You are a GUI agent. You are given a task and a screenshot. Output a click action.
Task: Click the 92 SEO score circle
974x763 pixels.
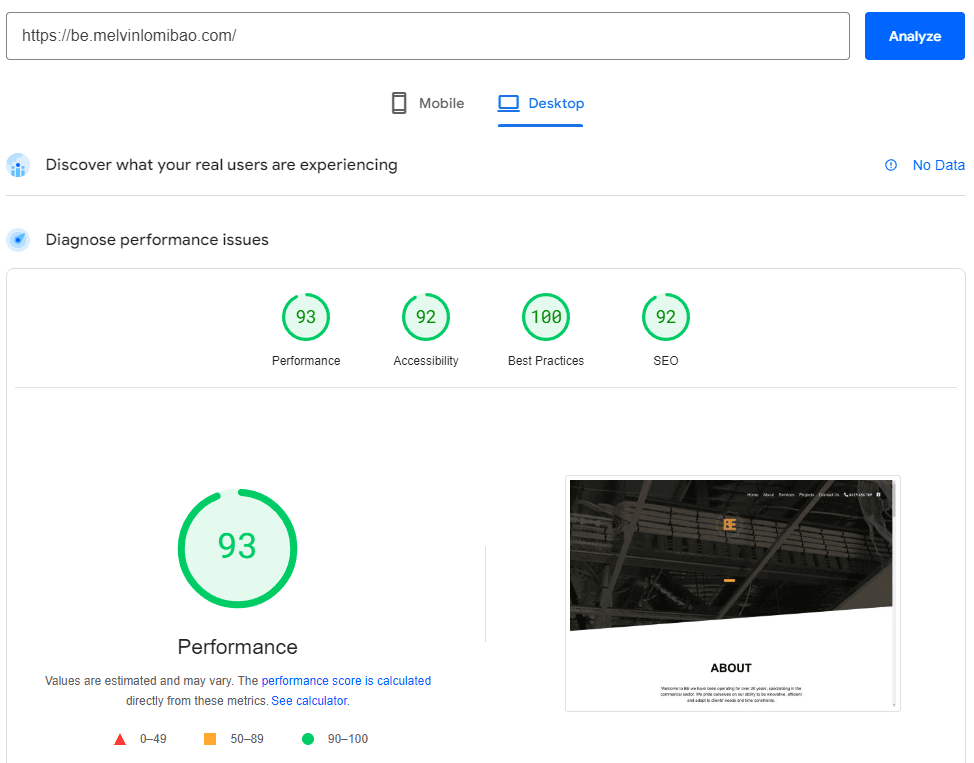click(666, 316)
